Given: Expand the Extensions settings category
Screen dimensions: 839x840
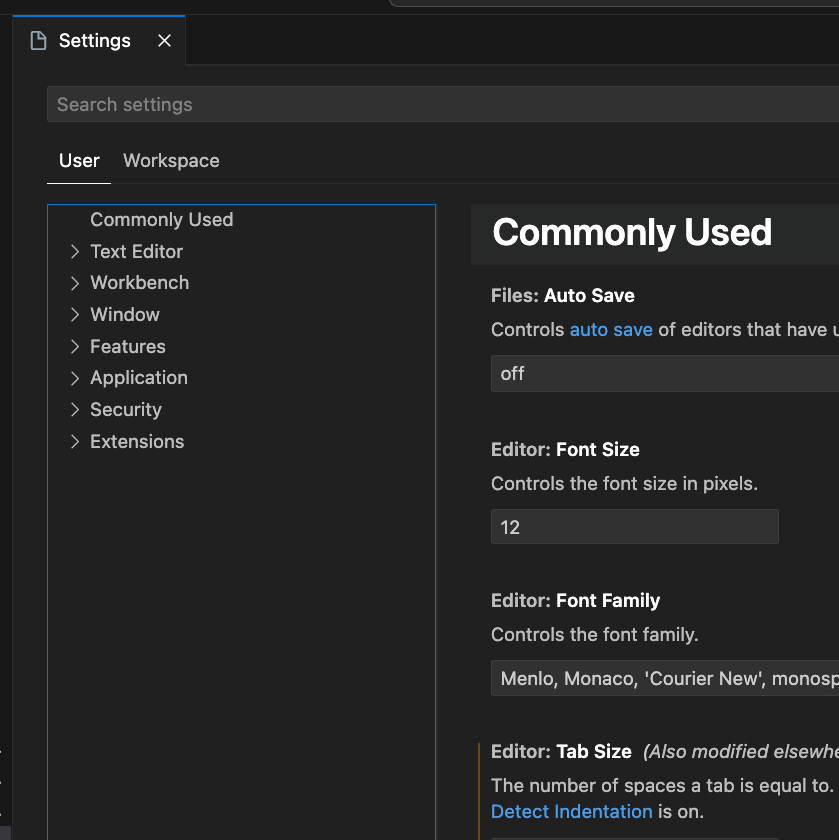Looking at the screenshot, I should pos(75,442).
